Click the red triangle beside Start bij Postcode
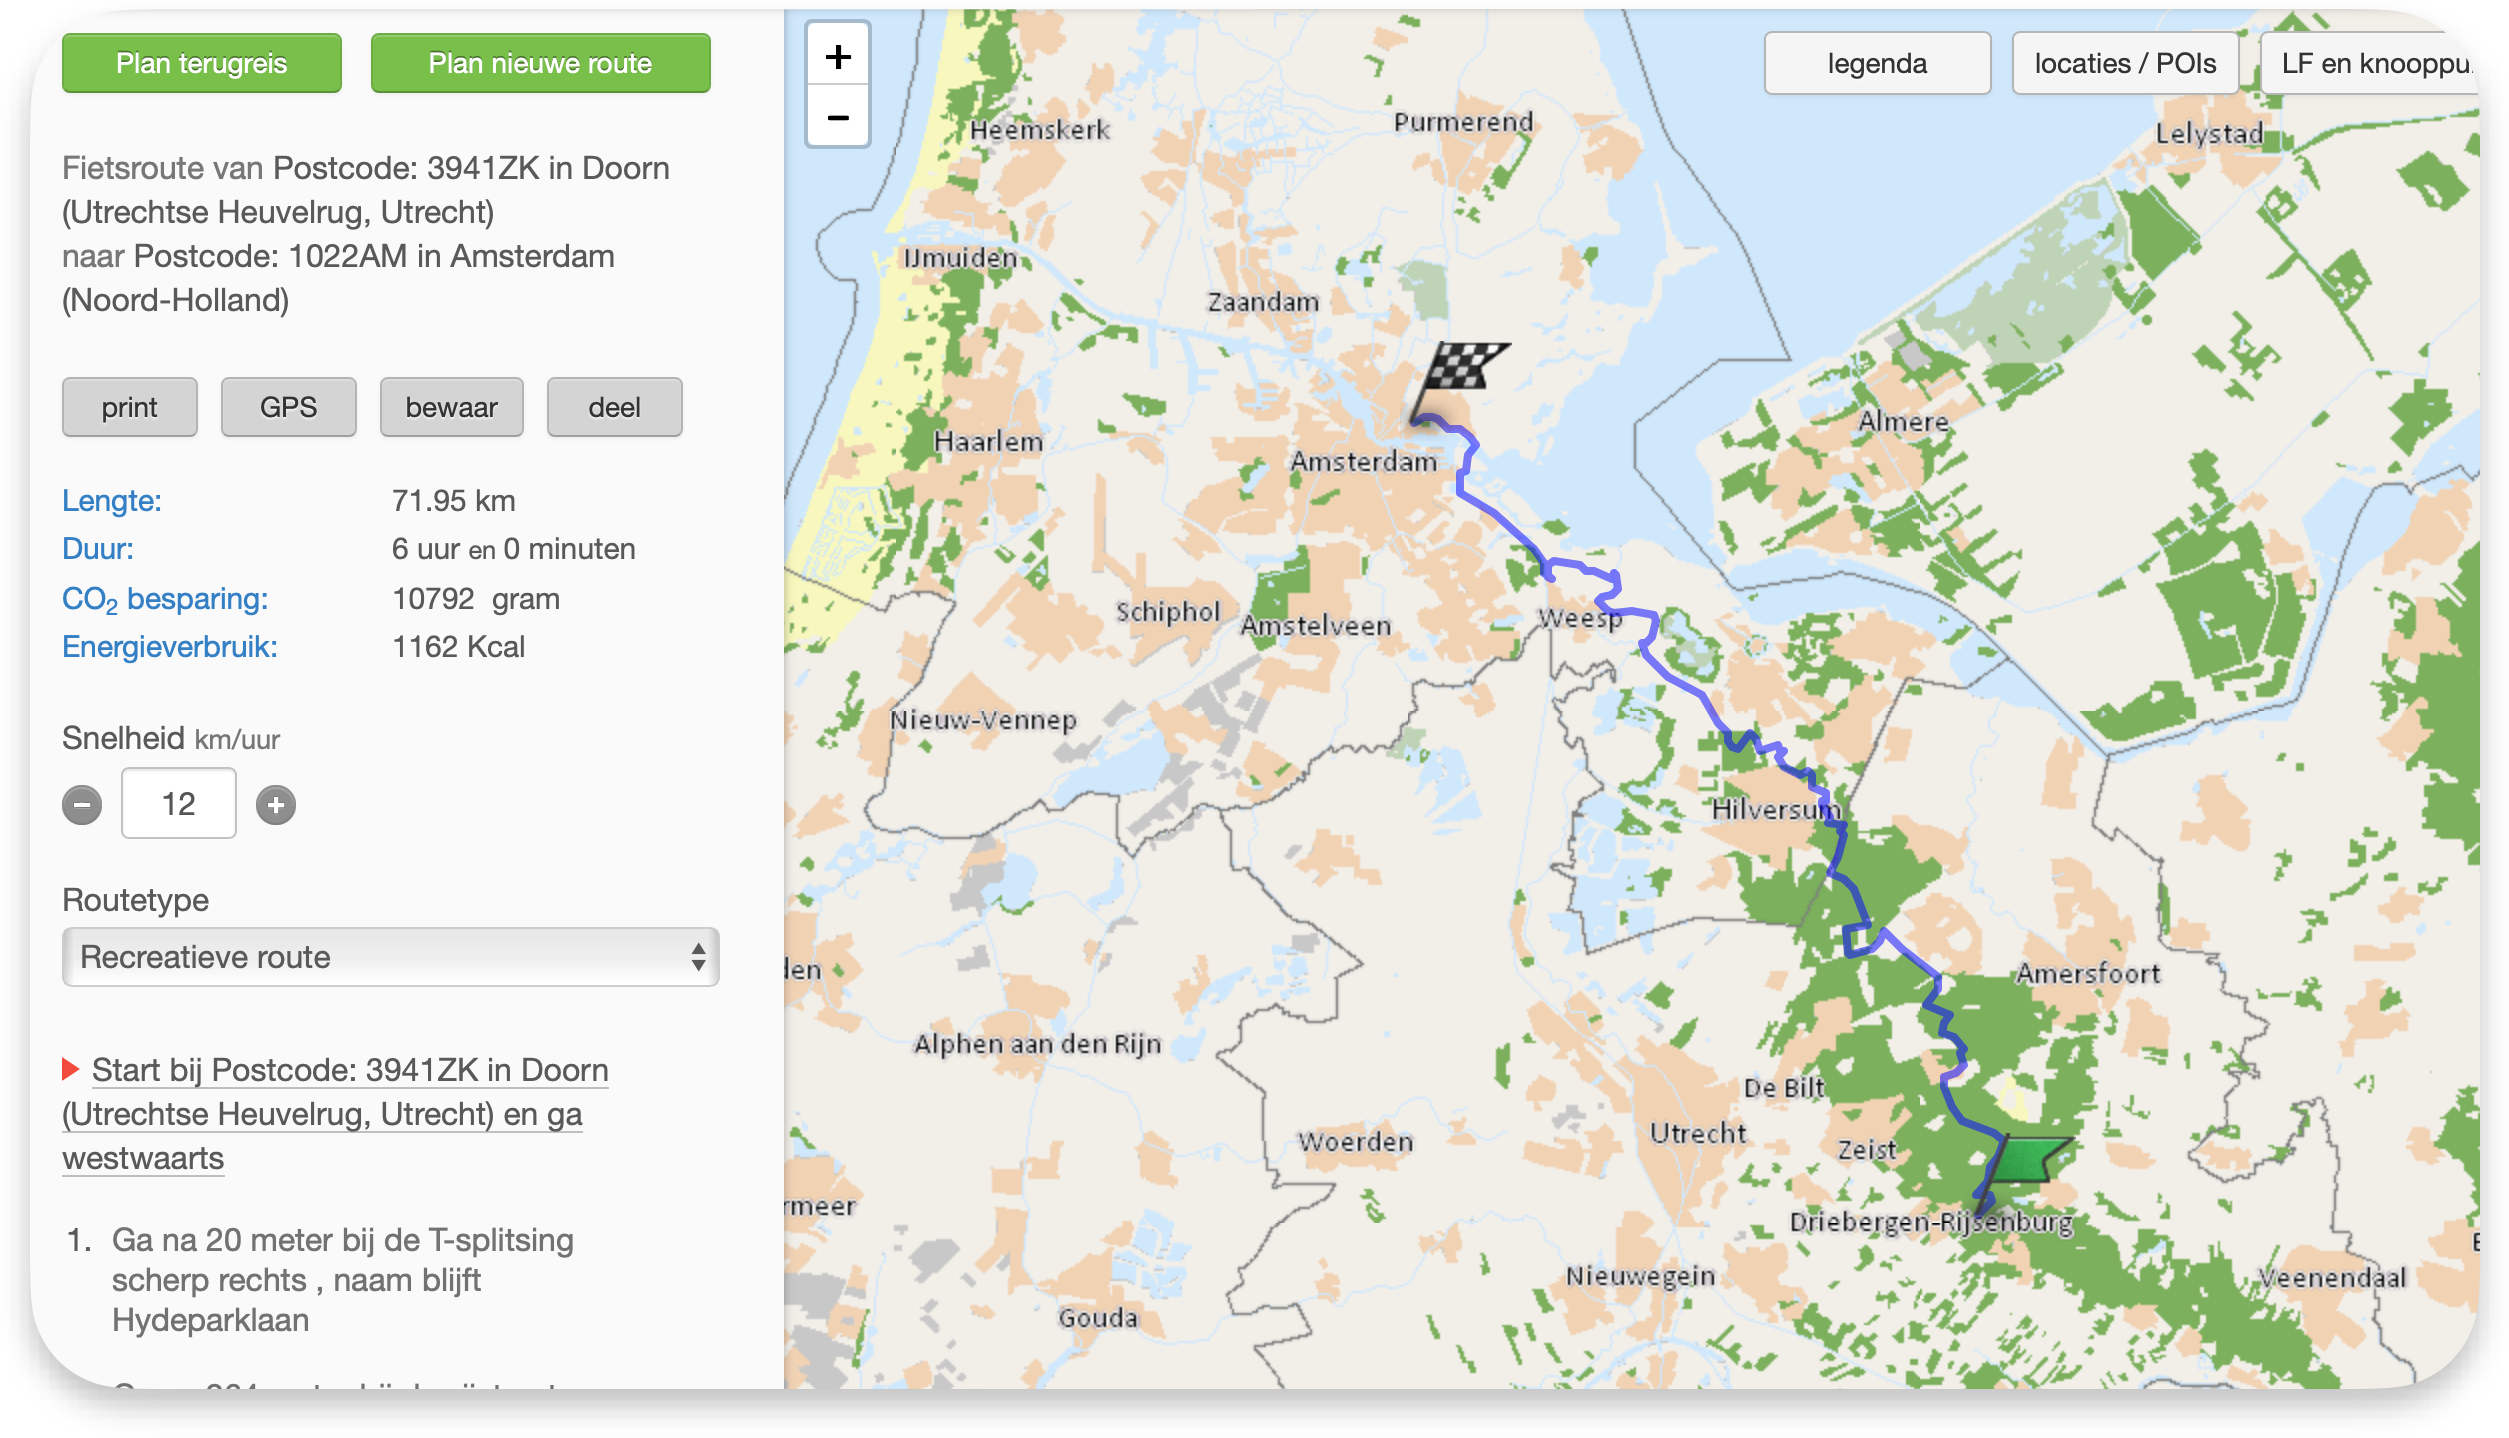 70,1069
